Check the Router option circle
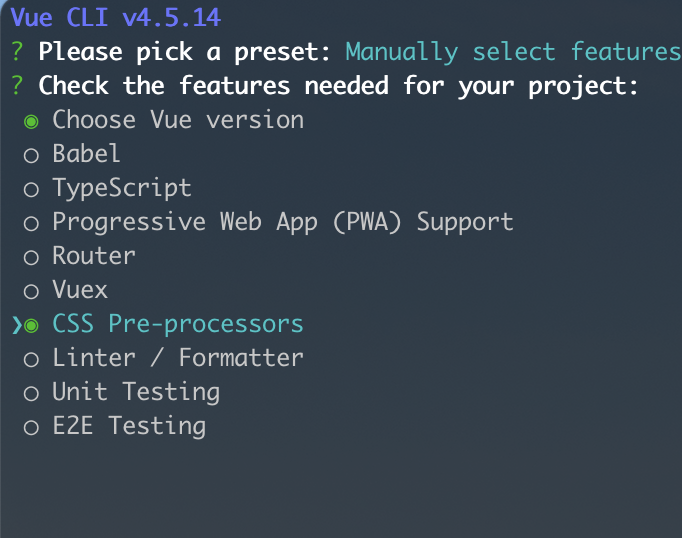Image resolution: width=682 pixels, height=538 pixels. [31, 257]
